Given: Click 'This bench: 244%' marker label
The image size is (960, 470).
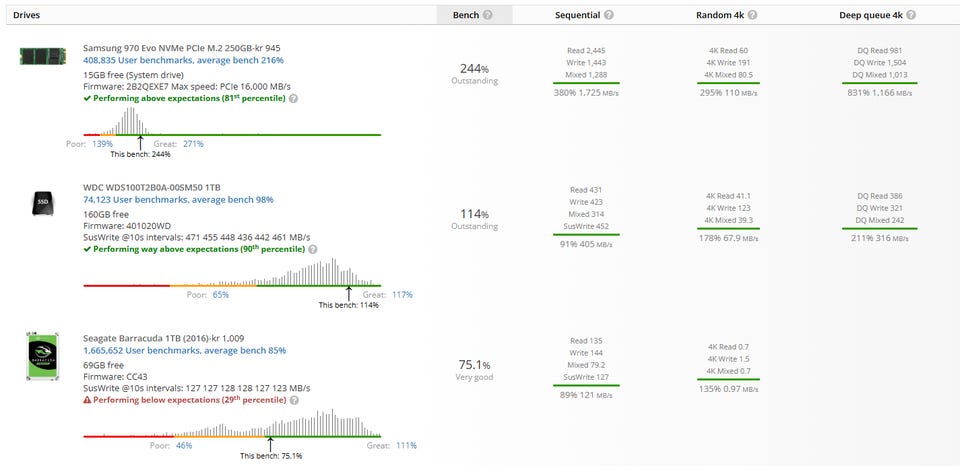Looking at the screenshot, I should click(140, 155).
